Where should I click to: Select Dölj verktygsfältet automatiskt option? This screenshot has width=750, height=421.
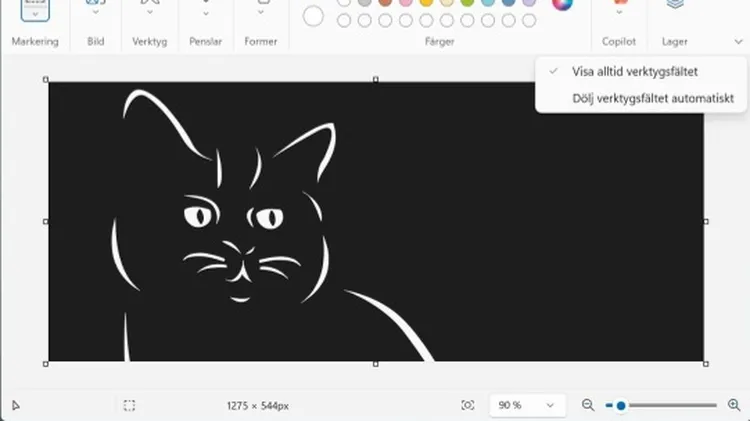click(x=652, y=98)
